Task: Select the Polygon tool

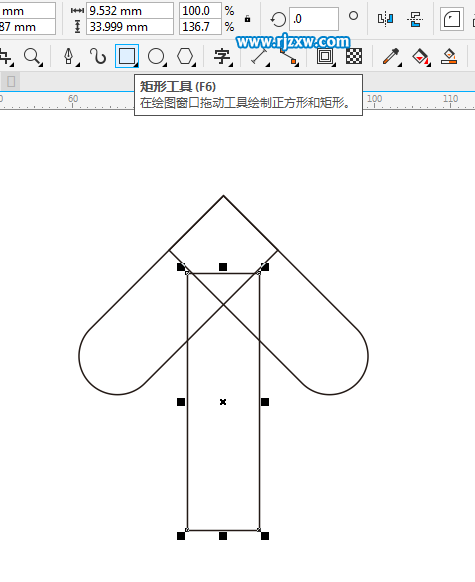Action: [x=185, y=57]
